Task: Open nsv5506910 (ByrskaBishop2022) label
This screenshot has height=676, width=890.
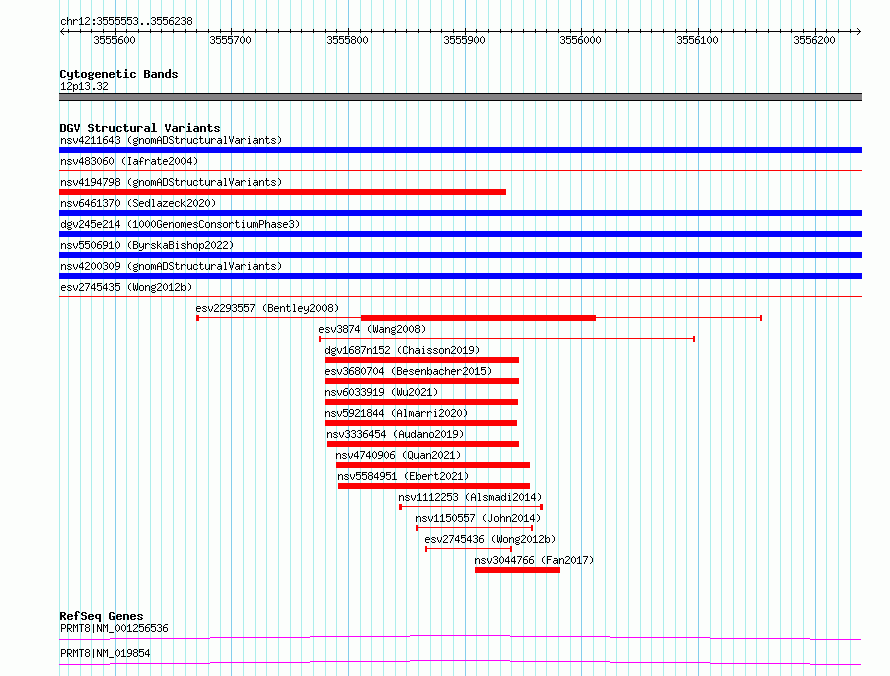Action: [x=147, y=245]
